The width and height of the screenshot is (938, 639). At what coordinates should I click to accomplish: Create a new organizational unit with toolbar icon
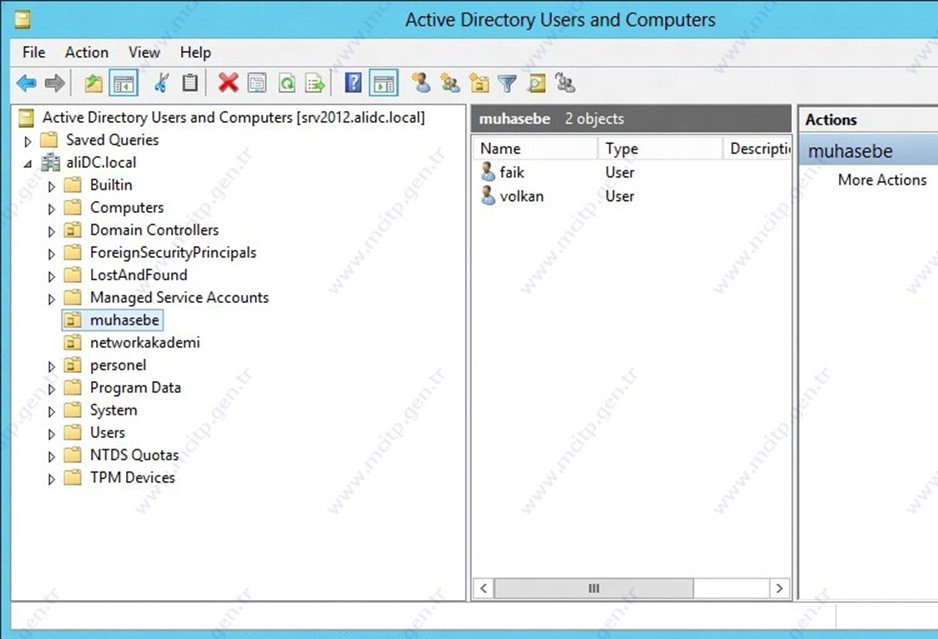[479, 83]
